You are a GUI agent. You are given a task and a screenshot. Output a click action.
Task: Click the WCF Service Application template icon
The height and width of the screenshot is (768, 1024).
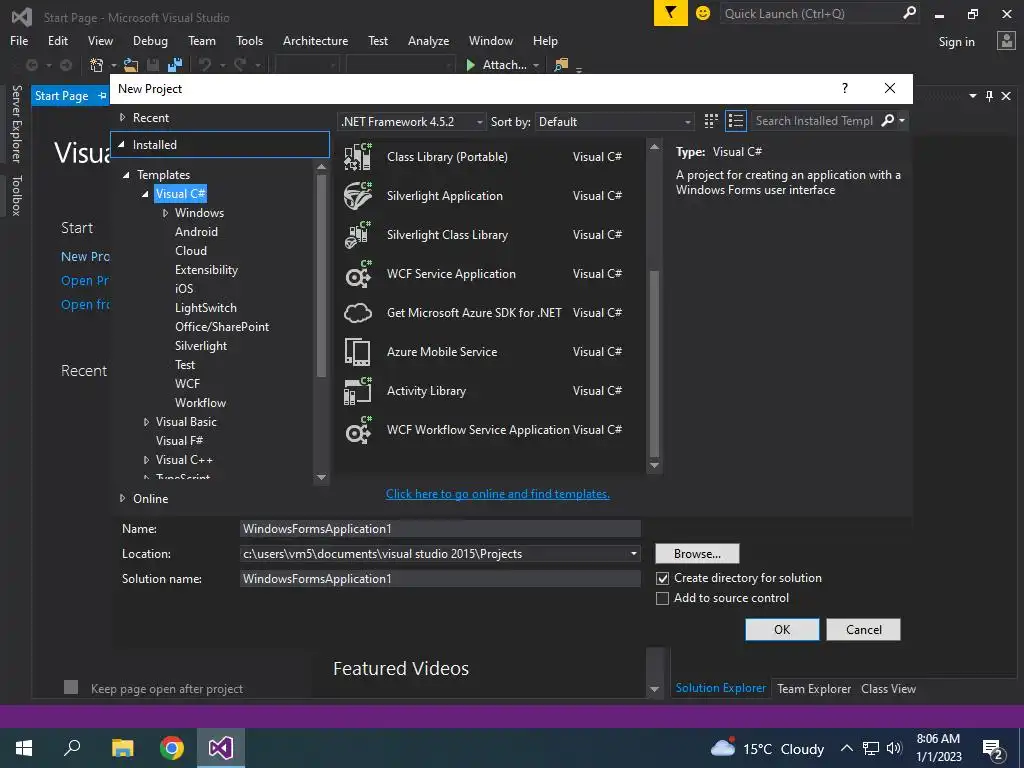click(358, 274)
